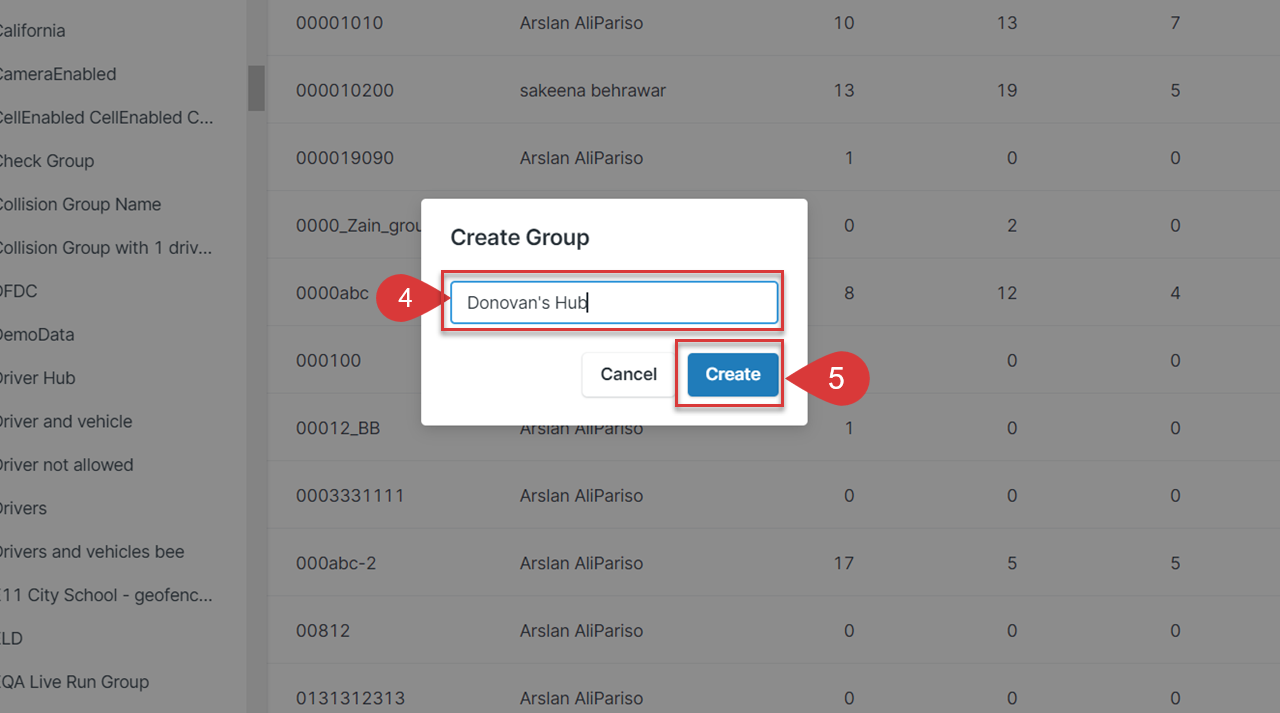
Task: Select the 000100 row
Action: 774,360
